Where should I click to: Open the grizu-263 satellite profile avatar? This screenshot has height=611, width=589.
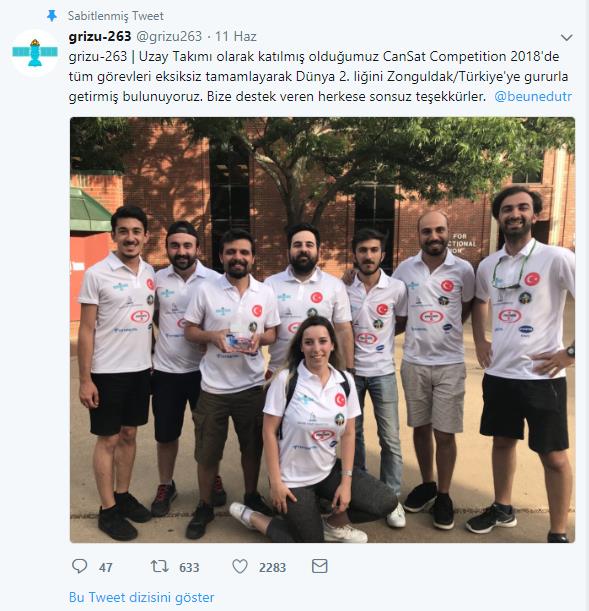click(x=35, y=52)
